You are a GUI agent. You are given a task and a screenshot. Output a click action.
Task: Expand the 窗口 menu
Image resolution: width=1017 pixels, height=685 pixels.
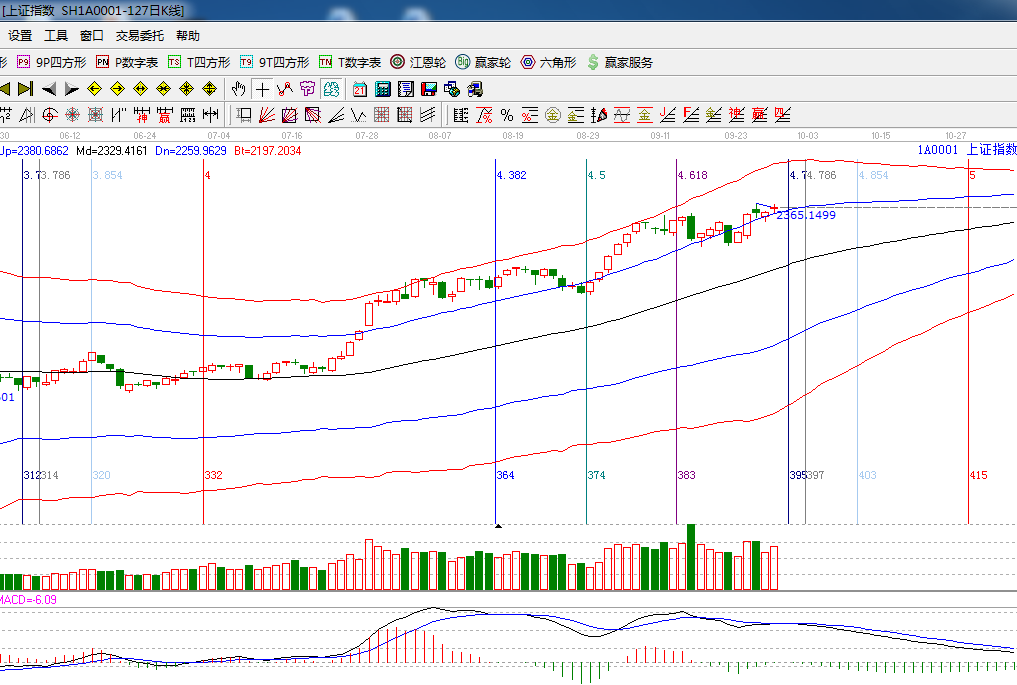point(92,35)
